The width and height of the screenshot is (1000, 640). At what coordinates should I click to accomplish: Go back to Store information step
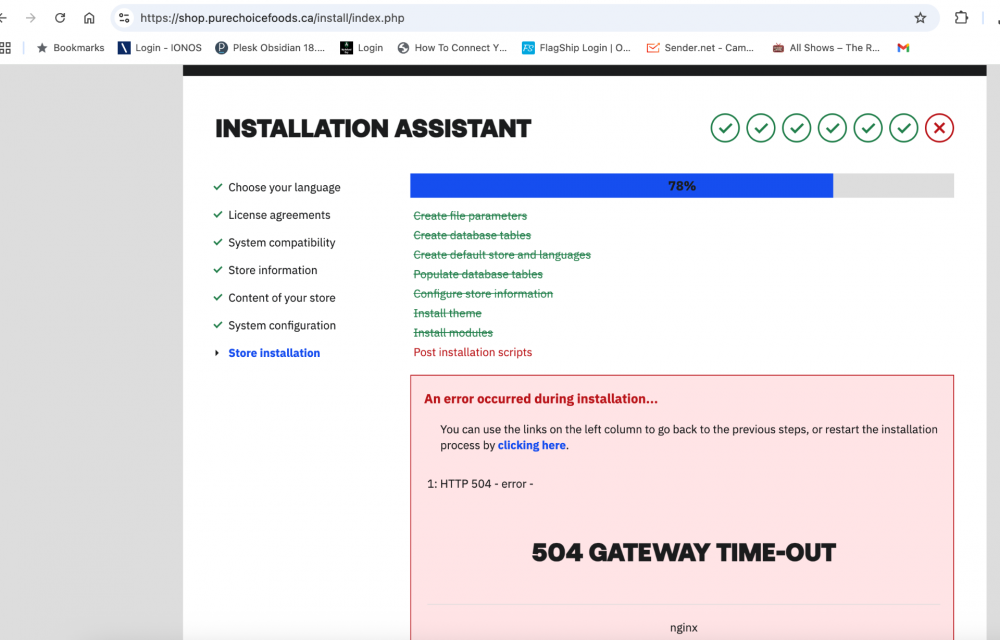tap(272, 270)
